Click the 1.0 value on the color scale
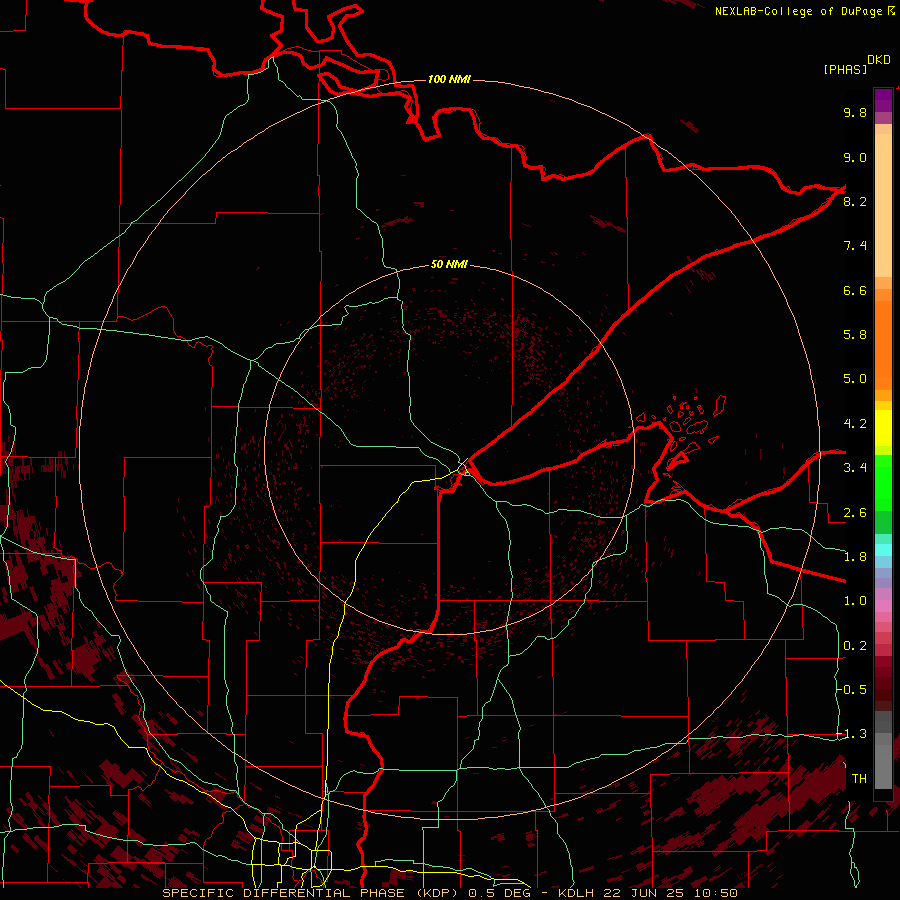Viewport: 900px width, 900px height. (x=855, y=601)
